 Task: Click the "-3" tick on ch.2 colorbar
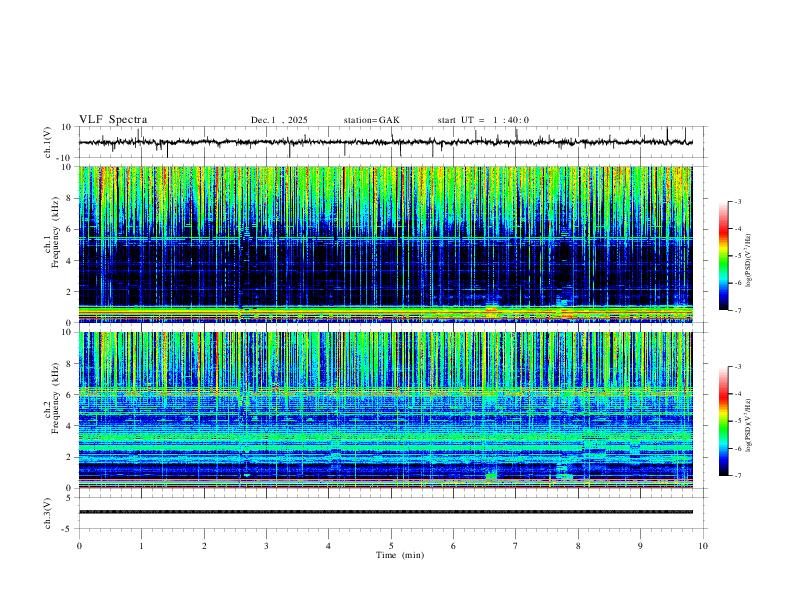[x=738, y=367]
